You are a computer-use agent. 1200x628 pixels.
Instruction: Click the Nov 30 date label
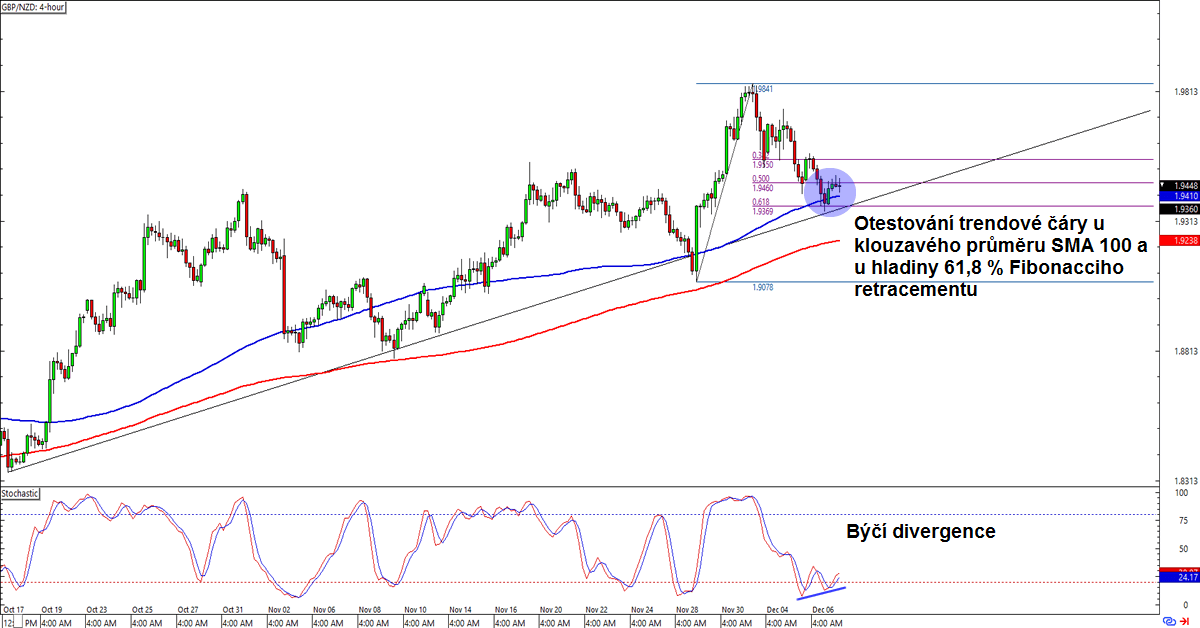pos(733,609)
